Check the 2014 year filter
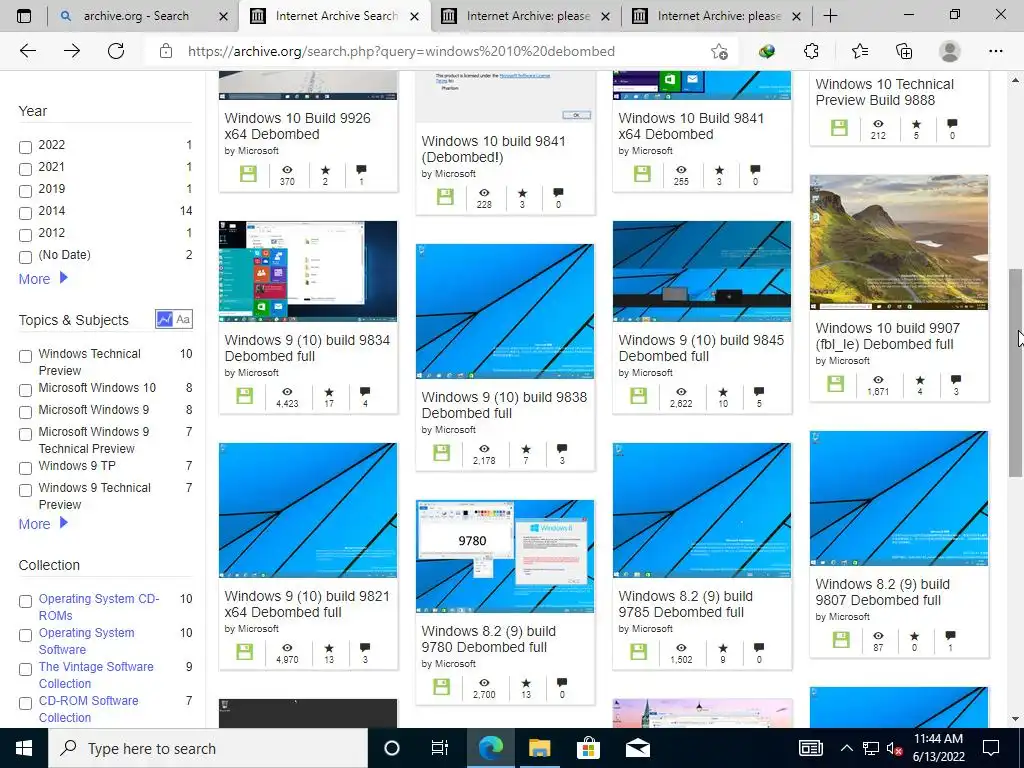 25,213
